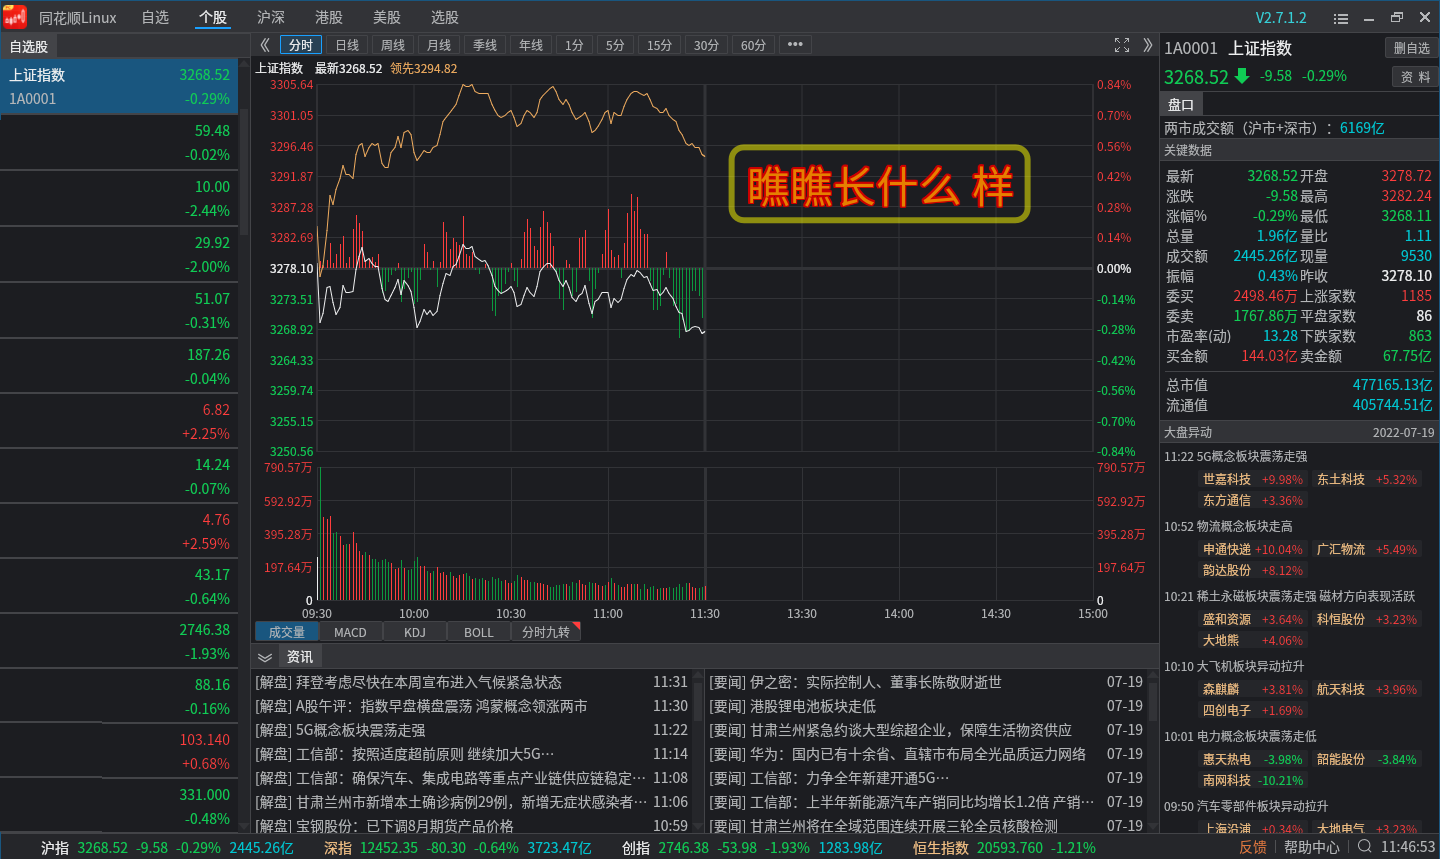Select watchlist row priced 29.92
Screen dimensions: 1440x859
(119, 255)
